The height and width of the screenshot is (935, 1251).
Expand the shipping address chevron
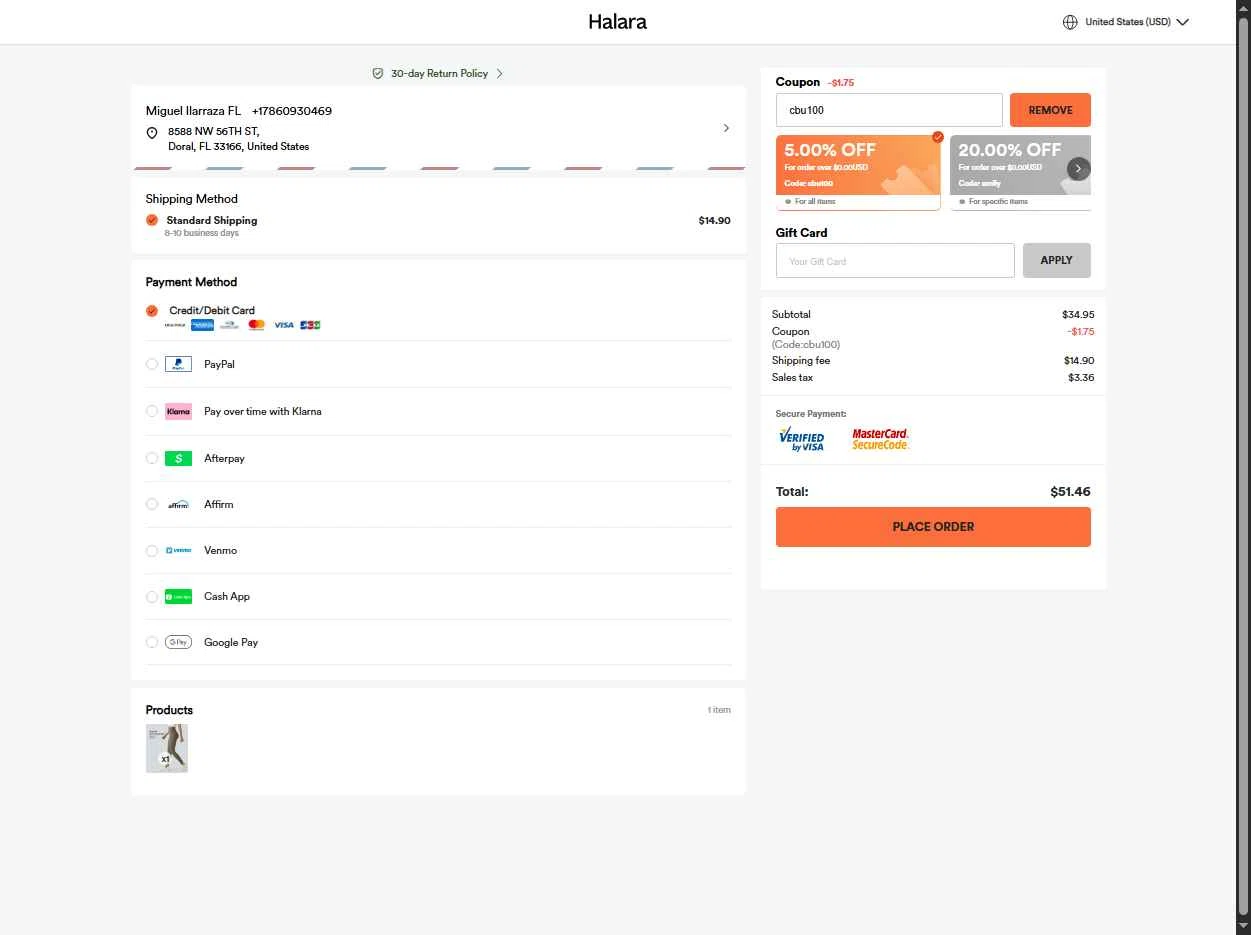726,128
